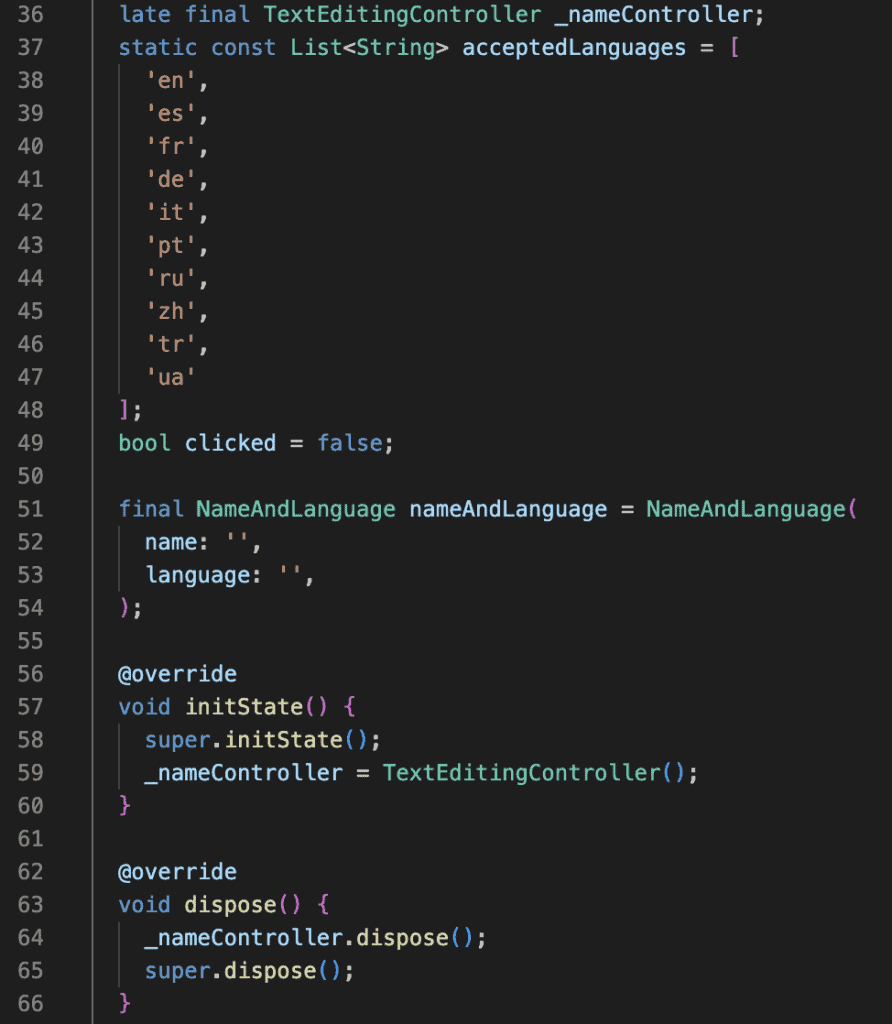892x1024 pixels.
Task: Click the 'tr' string literal
Action: 170,344
